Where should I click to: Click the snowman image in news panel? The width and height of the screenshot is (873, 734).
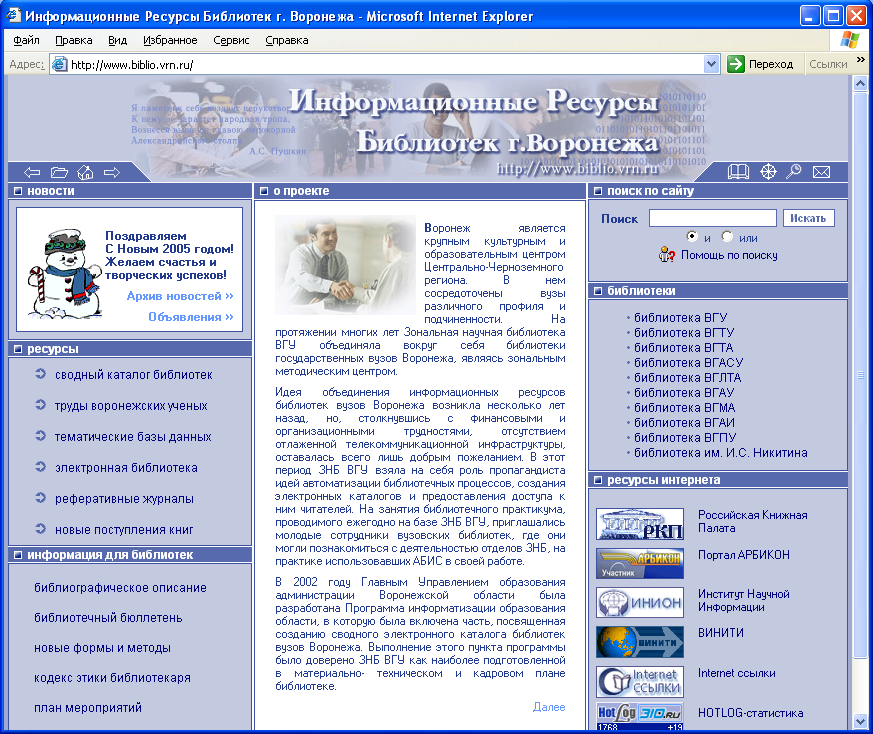coord(63,273)
